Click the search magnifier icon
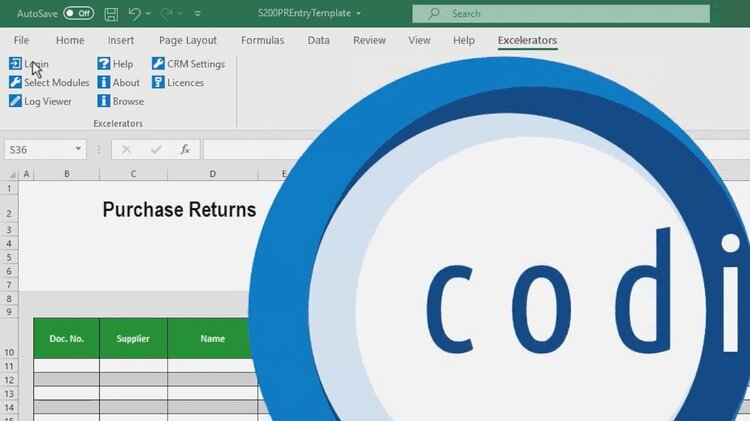This screenshot has height=421, width=750. coord(434,13)
